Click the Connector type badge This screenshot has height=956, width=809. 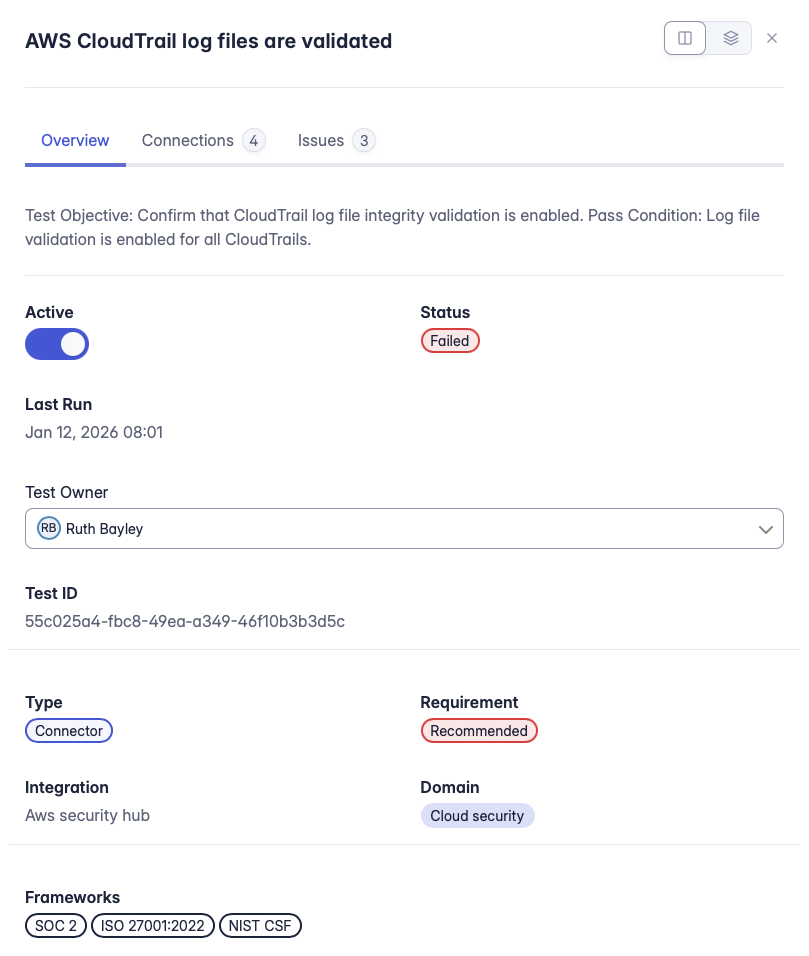coord(69,731)
